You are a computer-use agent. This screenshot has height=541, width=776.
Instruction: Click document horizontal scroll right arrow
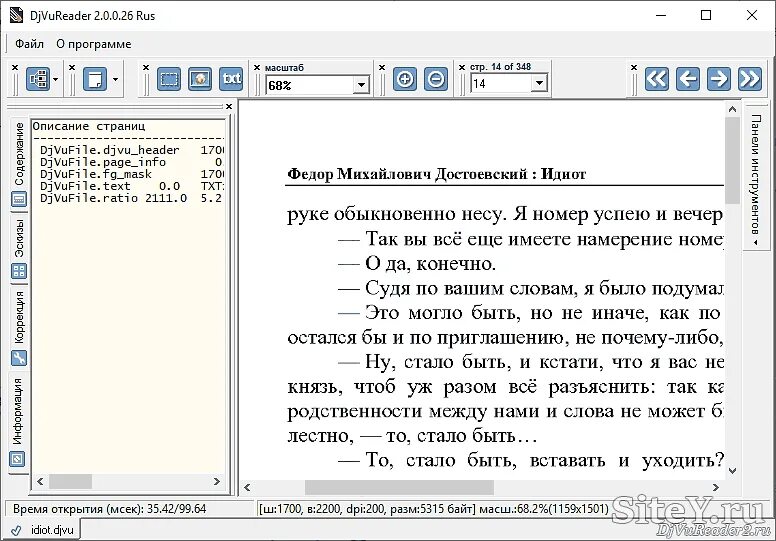coord(715,488)
